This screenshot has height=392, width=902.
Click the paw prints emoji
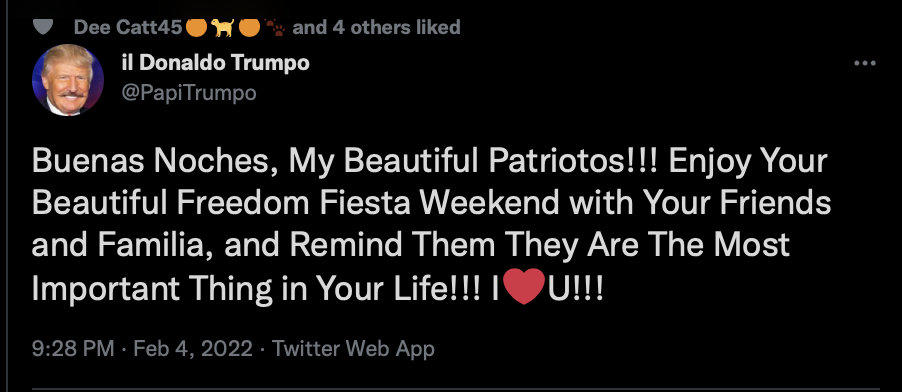pos(275,28)
